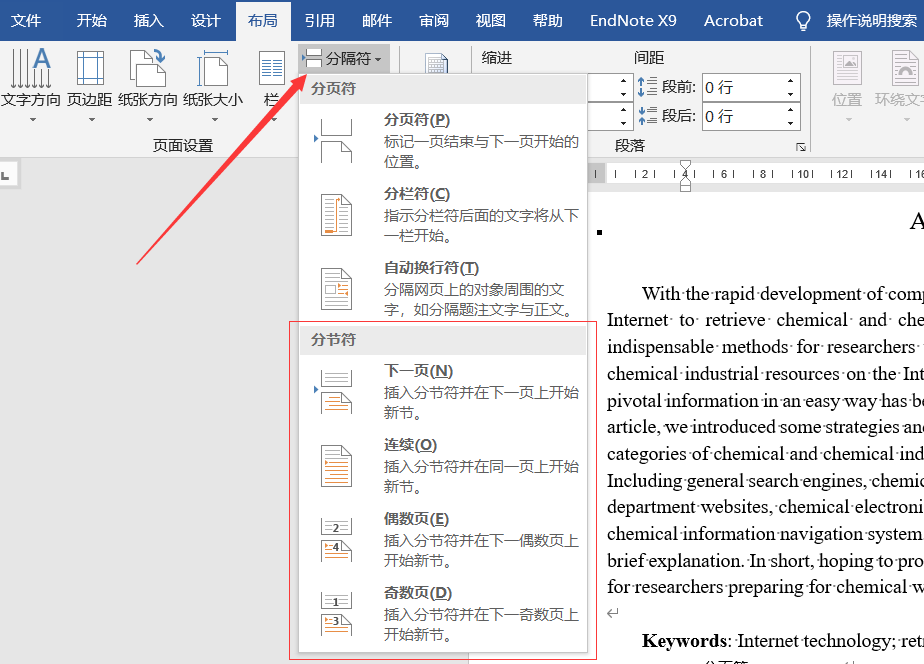Viewport: 924px width, 664px height.
Task: Expand the 位置 dropdown arrow
Action: click(849, 120)
